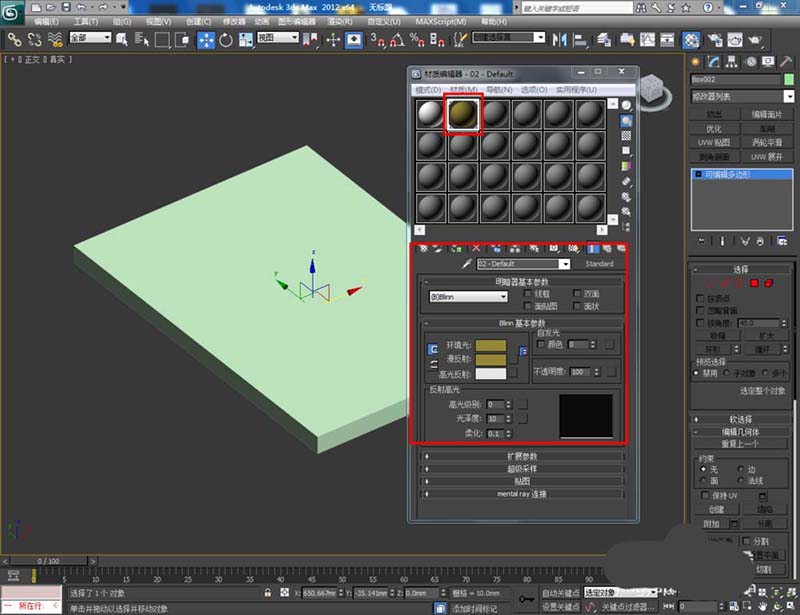The image size is (800, 615).
Task: Click the 漫反射 diffuse color swatch
Action: (x=490, y=359)
